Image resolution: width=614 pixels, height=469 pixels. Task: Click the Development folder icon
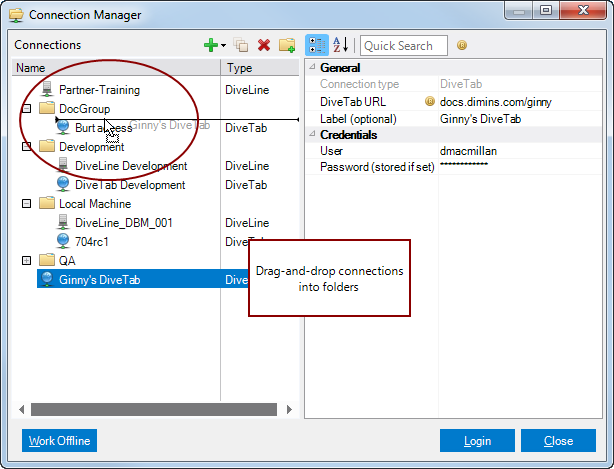pyautogui.click(x=47, y=146)
